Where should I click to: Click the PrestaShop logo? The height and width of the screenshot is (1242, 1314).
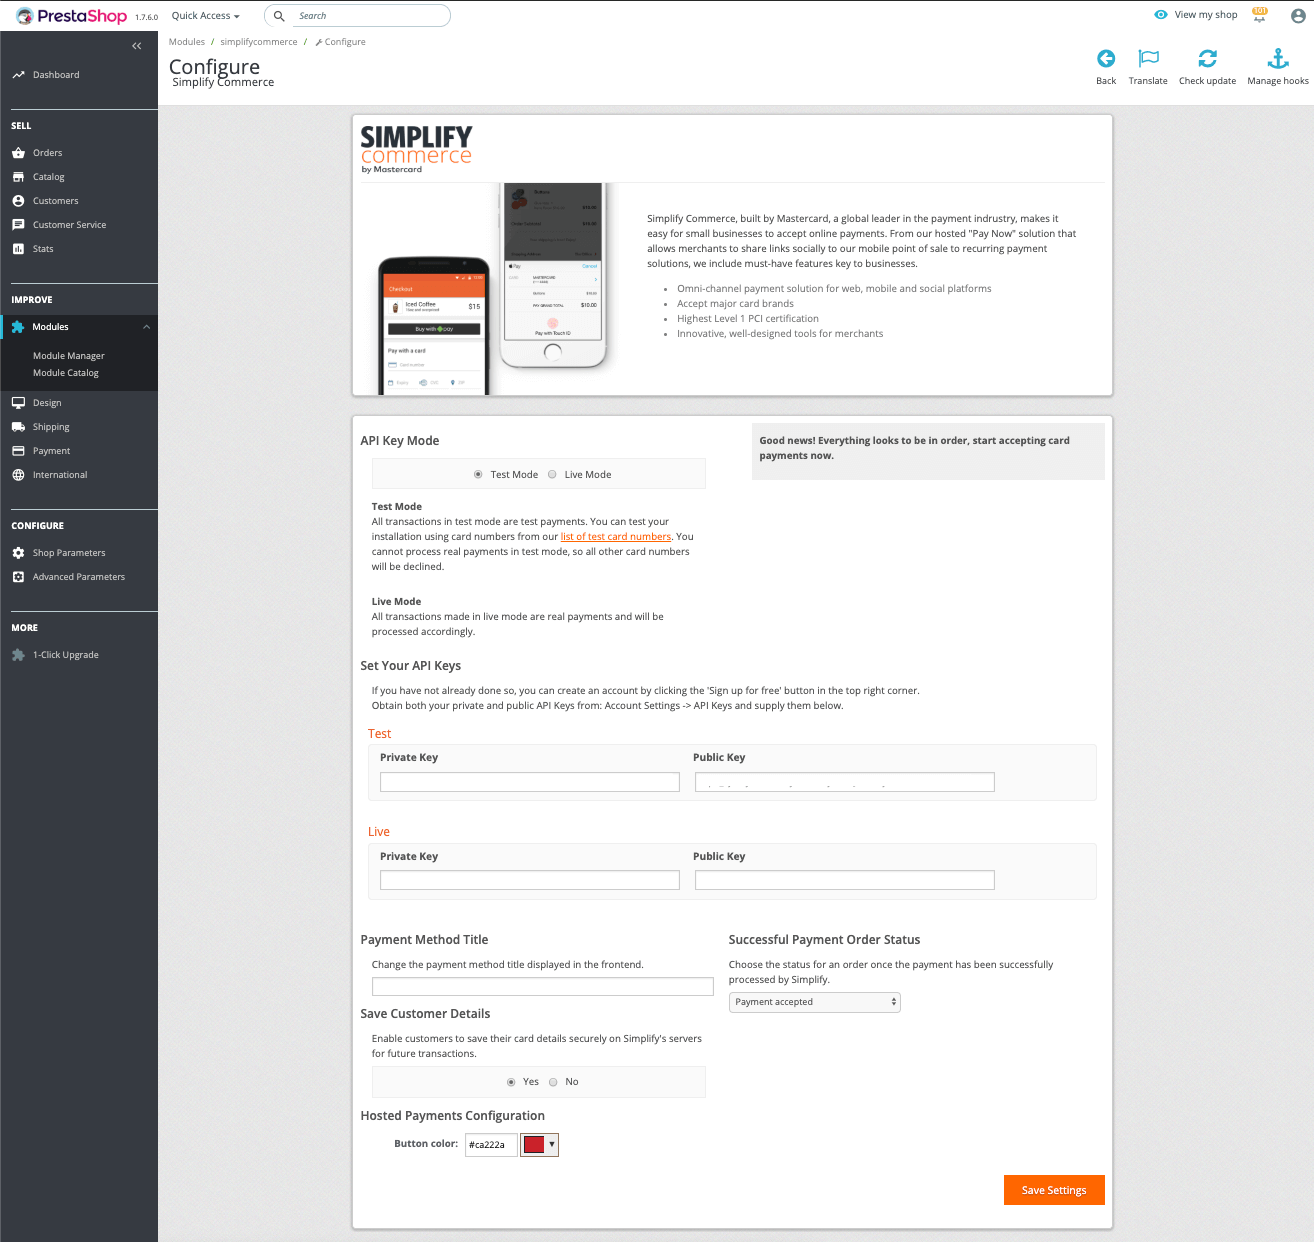pos(71,16)
